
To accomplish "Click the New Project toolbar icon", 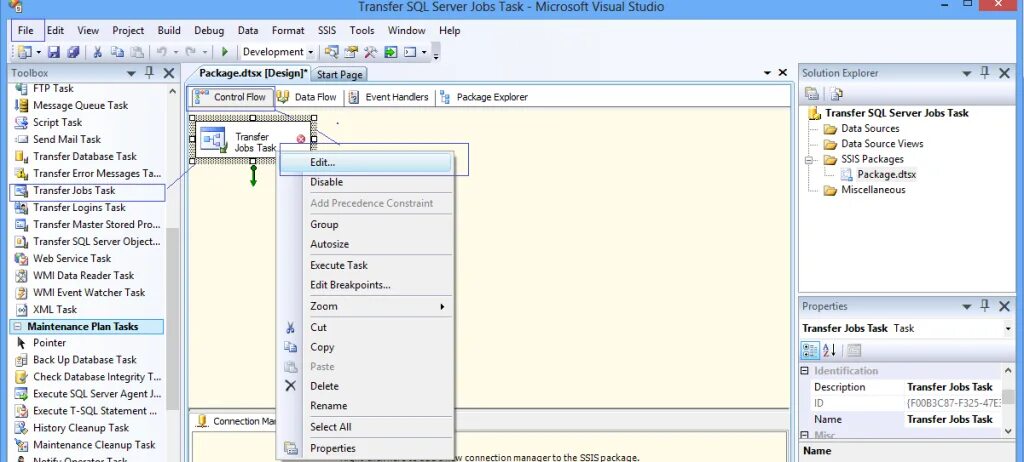I will pos(25,52).
